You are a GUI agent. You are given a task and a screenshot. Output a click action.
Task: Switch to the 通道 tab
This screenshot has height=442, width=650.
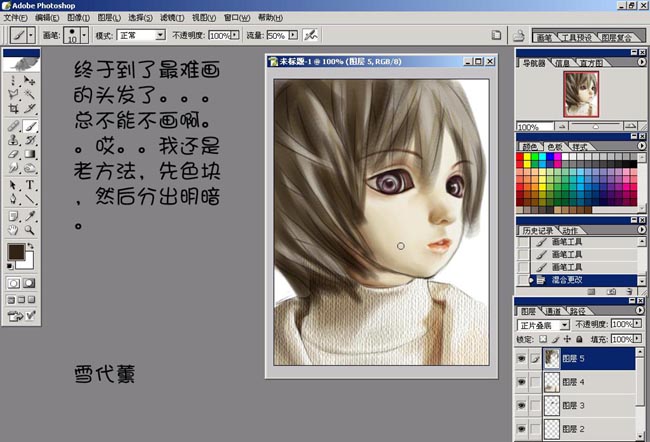552,311
